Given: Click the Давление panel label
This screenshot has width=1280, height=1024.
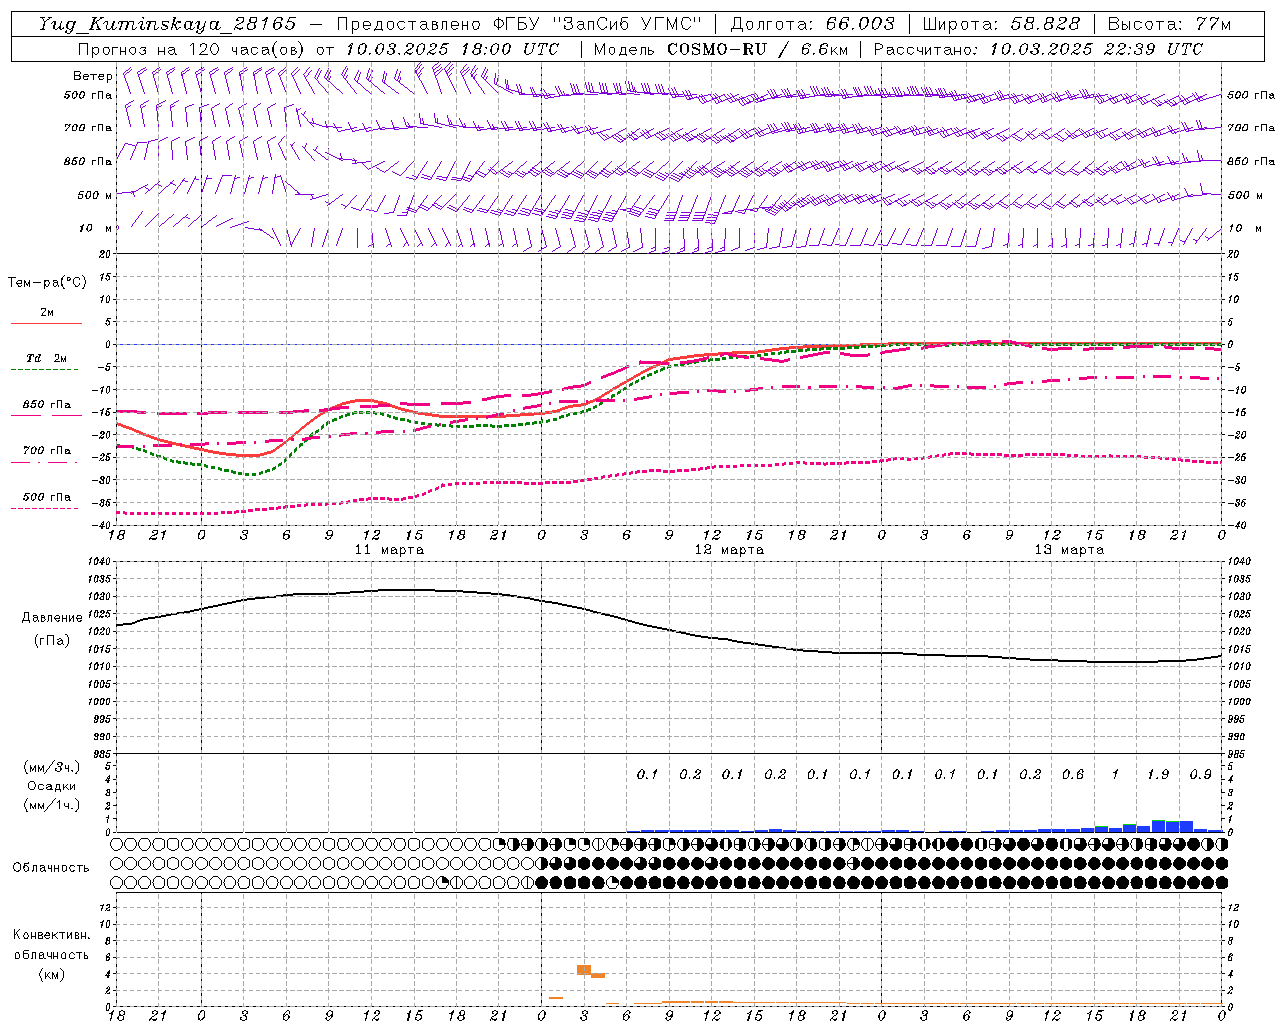Looking at the screenshot, I should [52, 618].
